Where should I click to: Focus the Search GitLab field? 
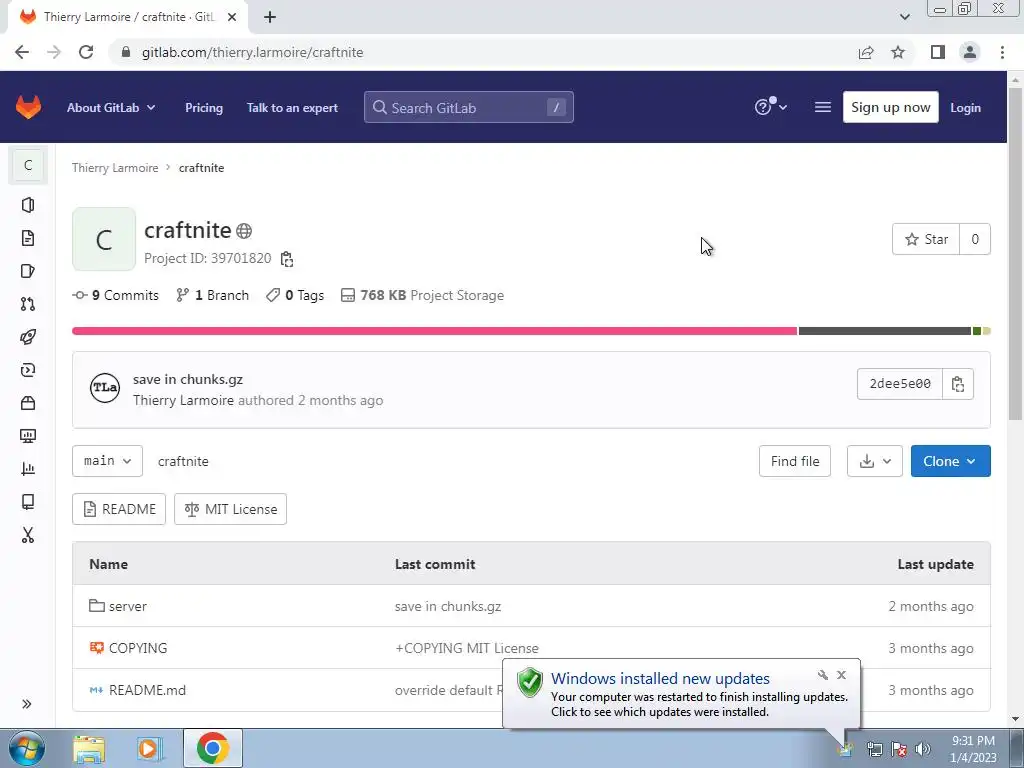tap(468, 107)
